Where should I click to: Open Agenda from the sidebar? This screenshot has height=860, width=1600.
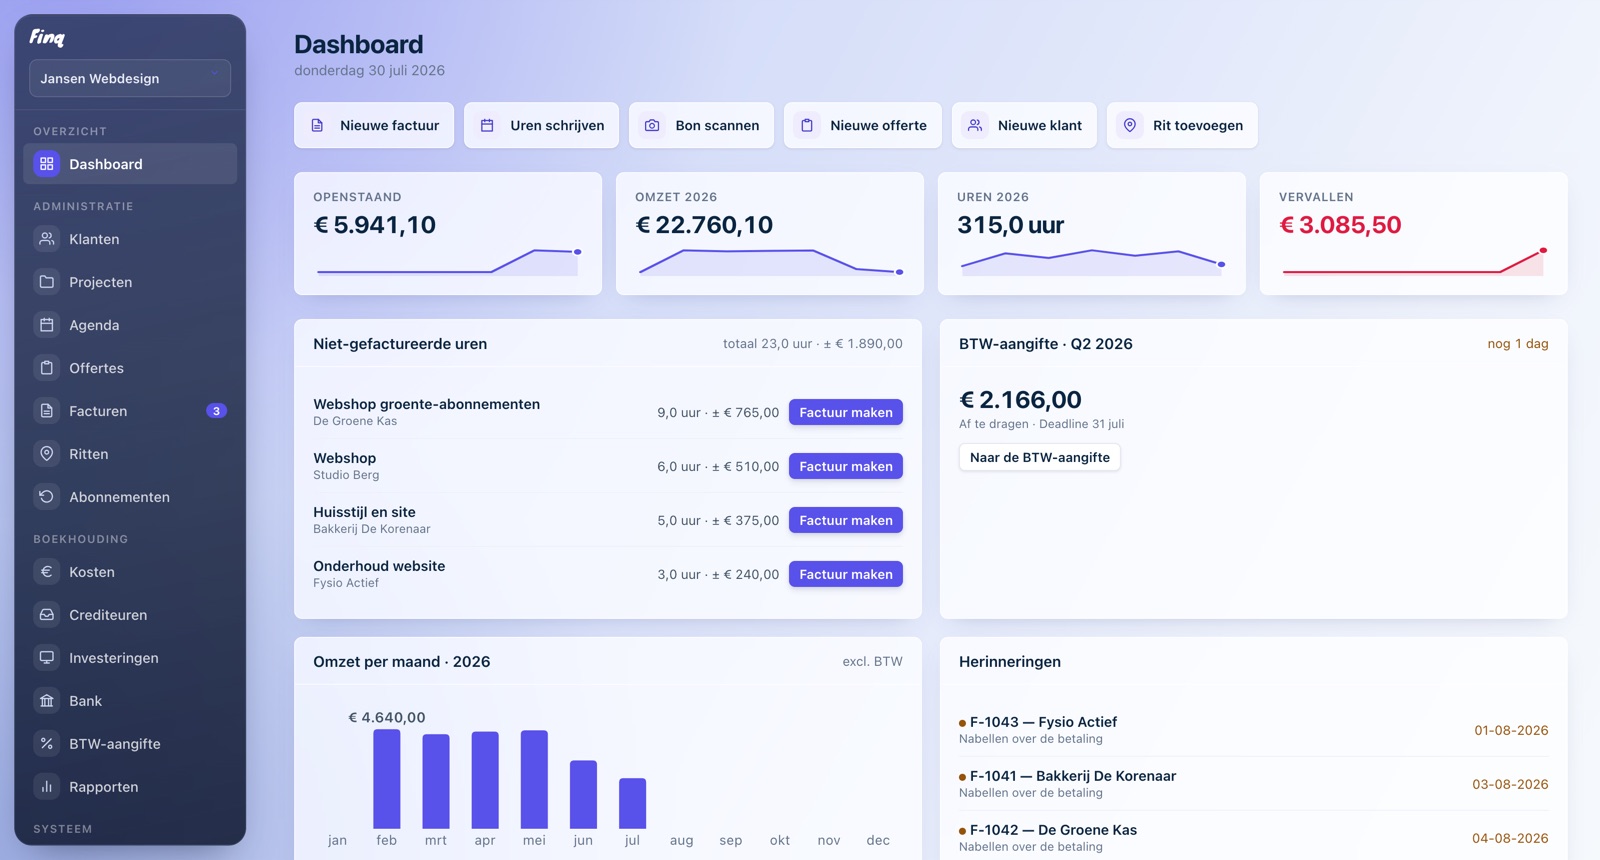tap(130, 325)
